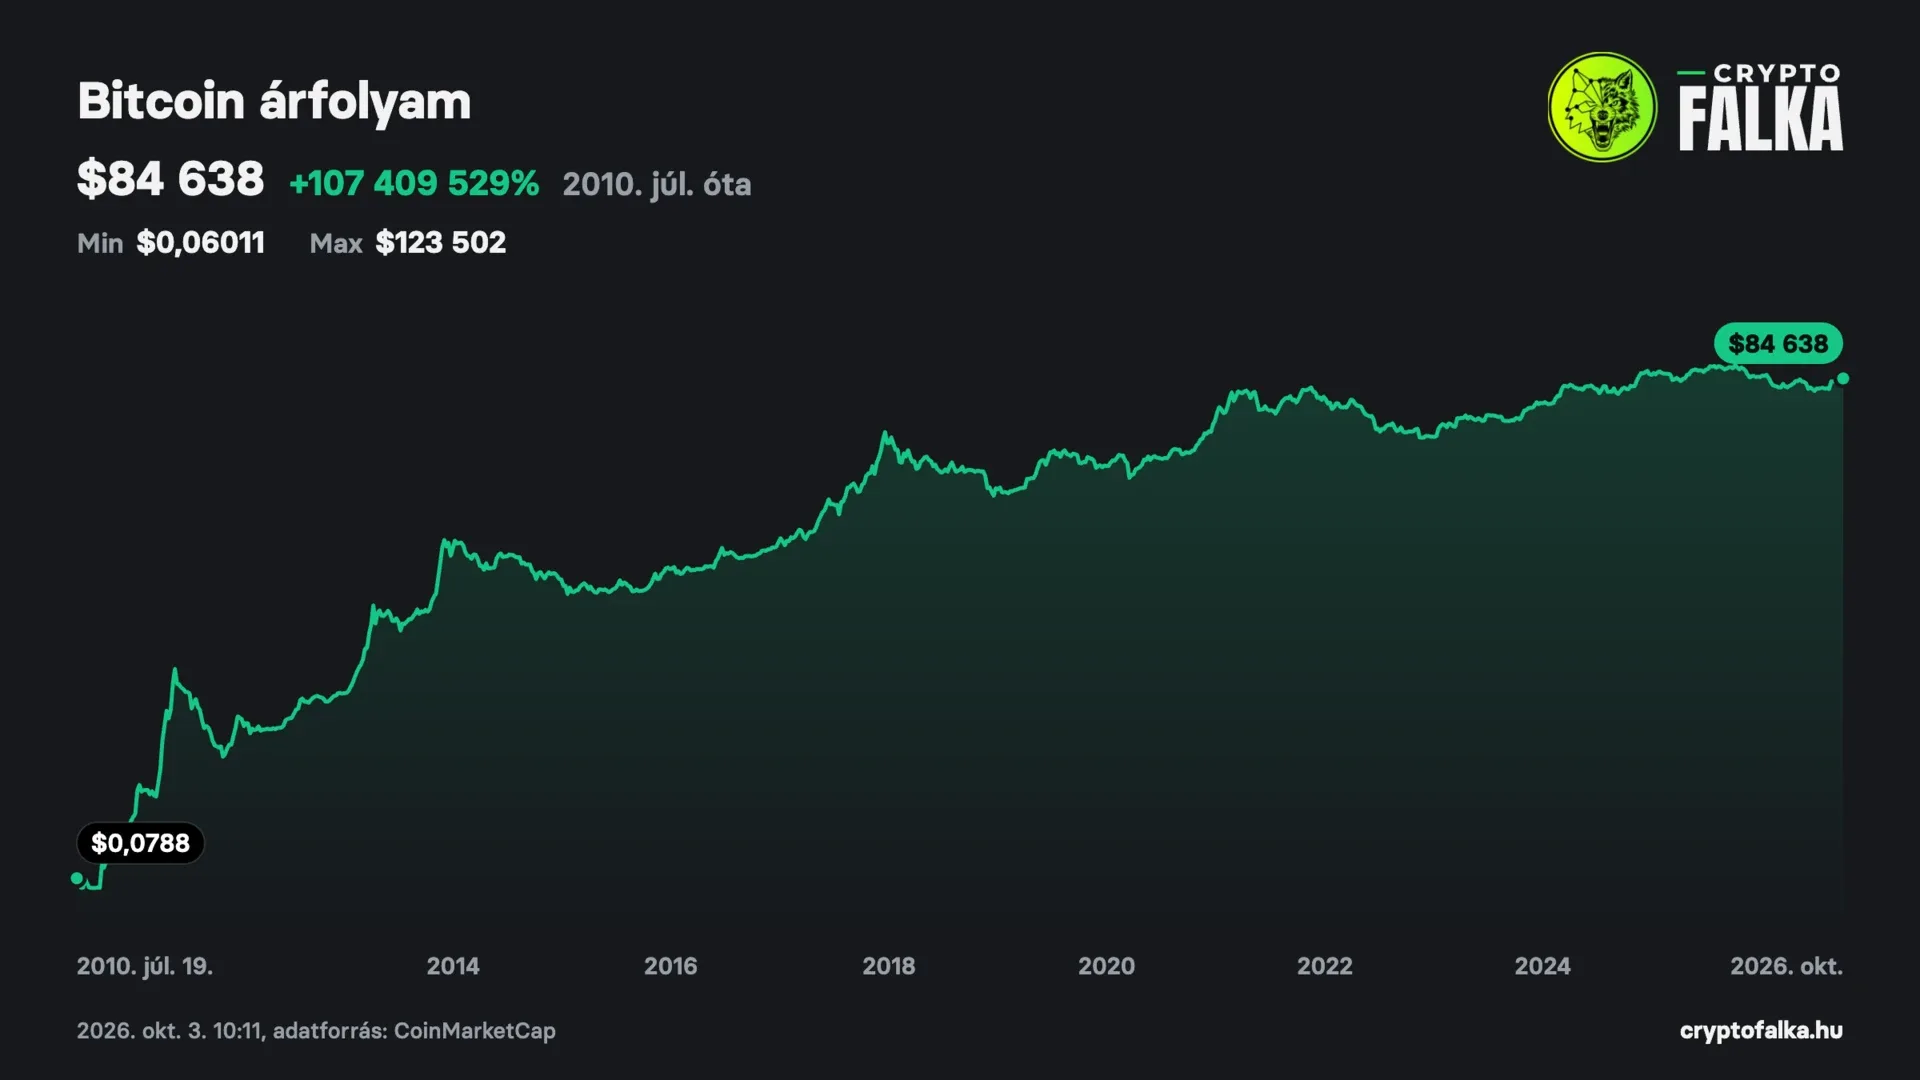Click the $0,0788 starting price label
Image resolution: width=1920 pixels, height=1080 pixels.
140,843
